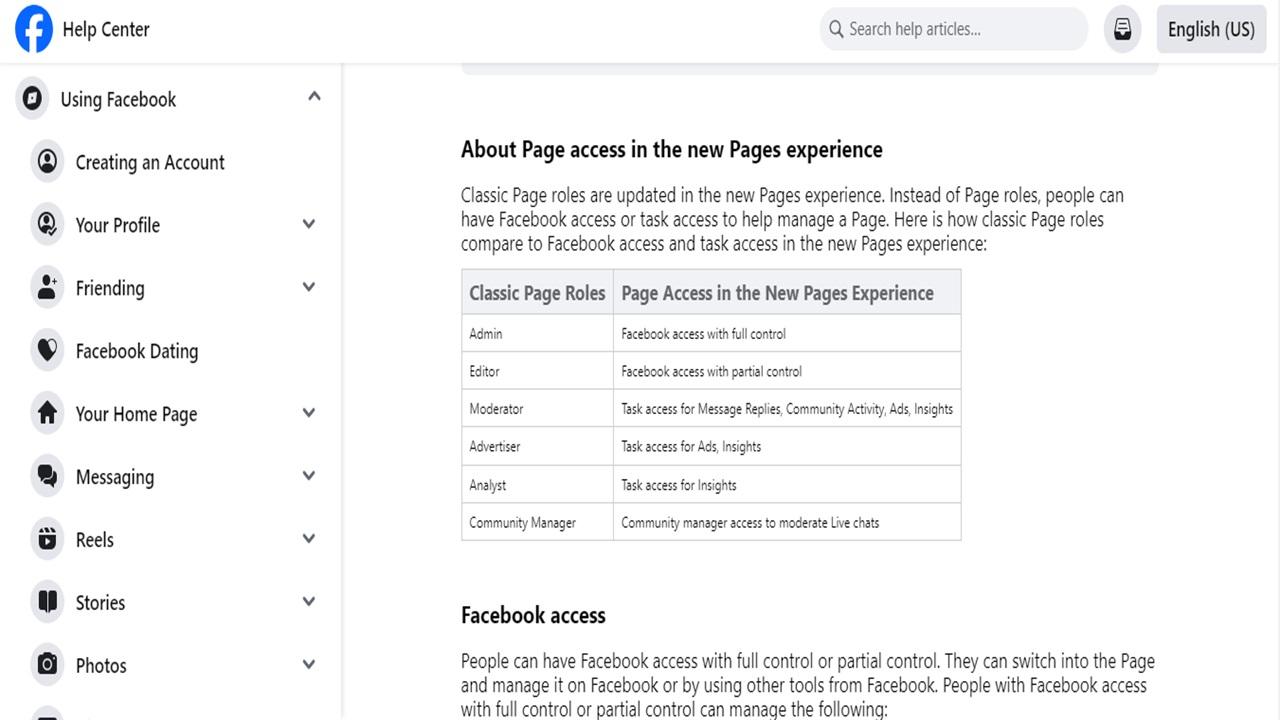Click the About Page access heading
This screenshot has height=720, width=1280.
(x=672, y=150)
